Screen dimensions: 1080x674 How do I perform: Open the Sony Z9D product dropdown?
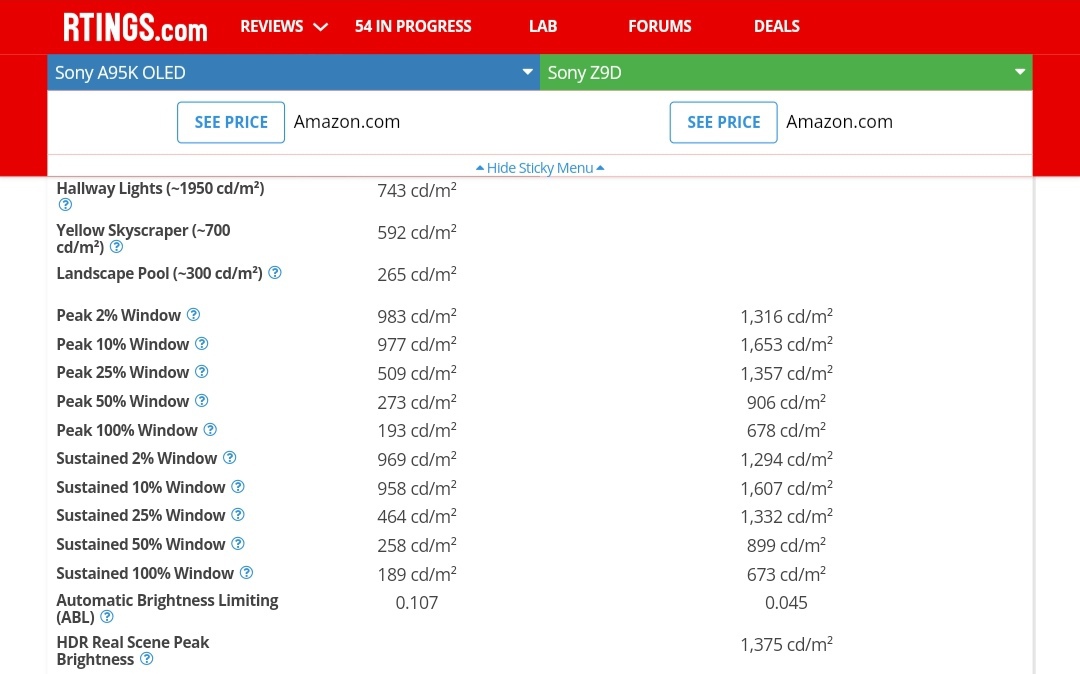point(786,72)
